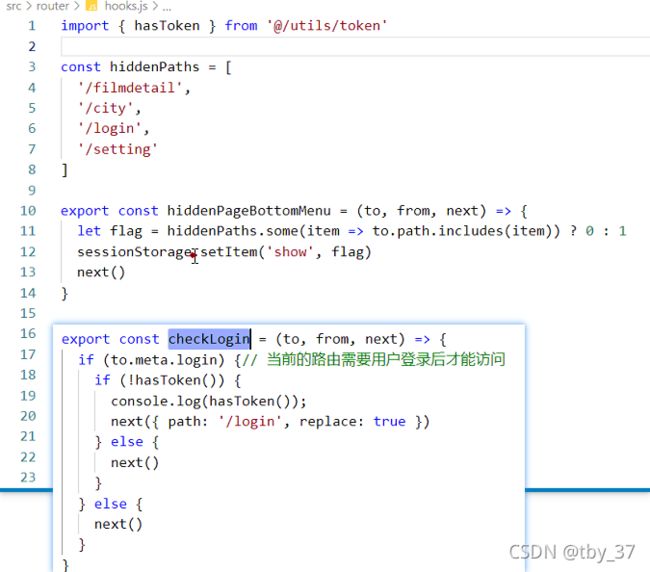Viewport: 650px width, 572px height.
Task: Click 'to.meta.login' condition
Action: [163, 359]
